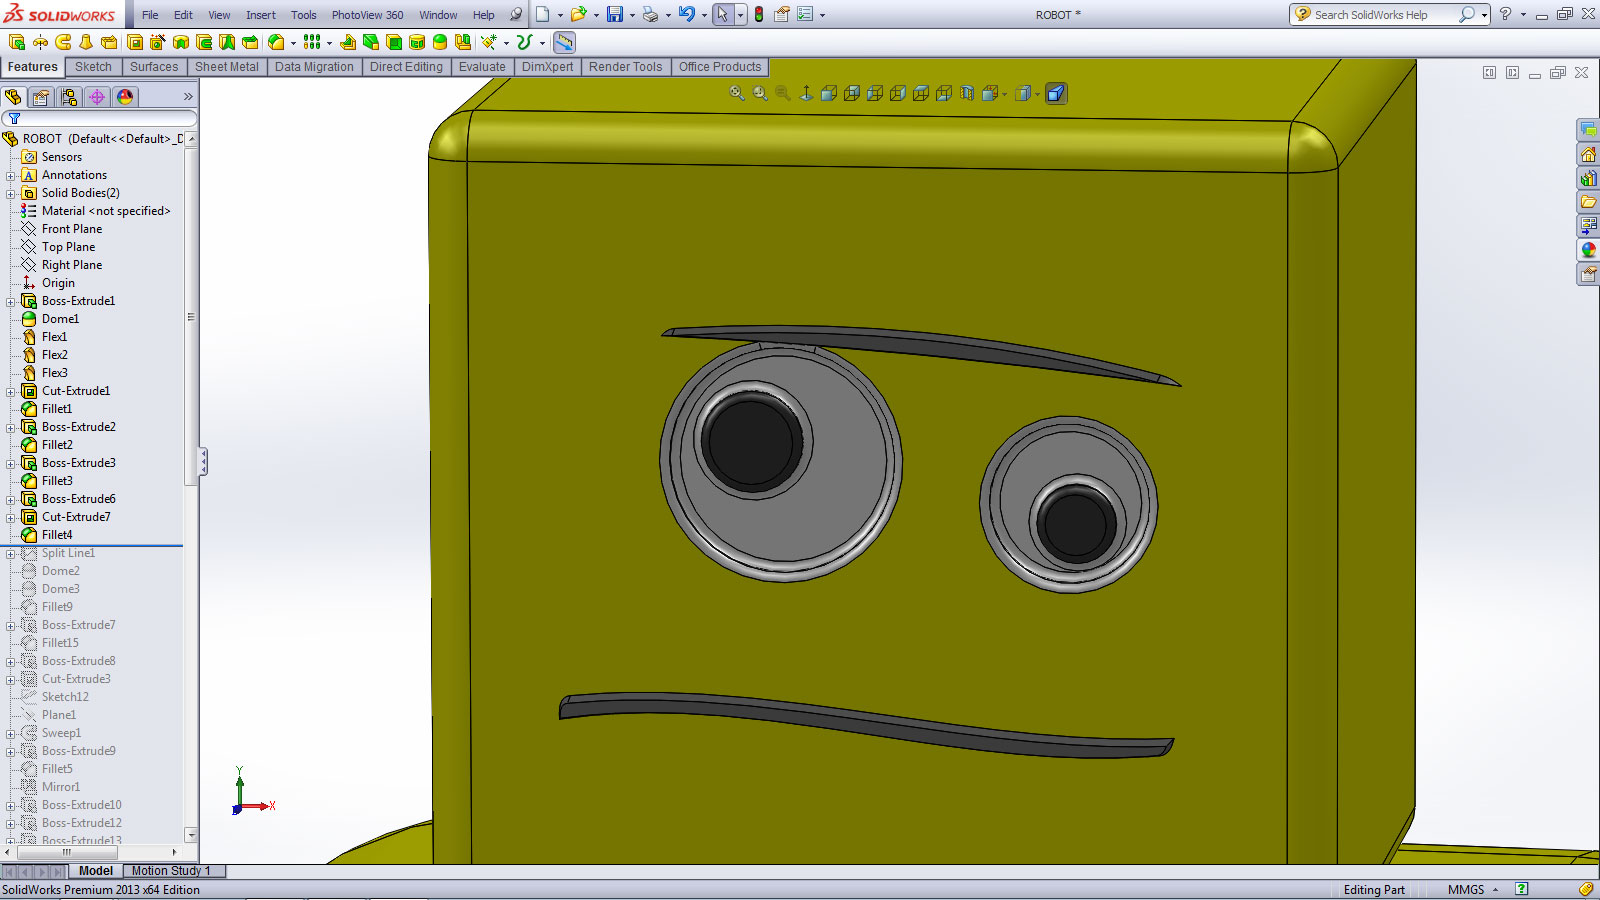Click the Revolved Boss/Base tool icon

[x=40, y=42]
